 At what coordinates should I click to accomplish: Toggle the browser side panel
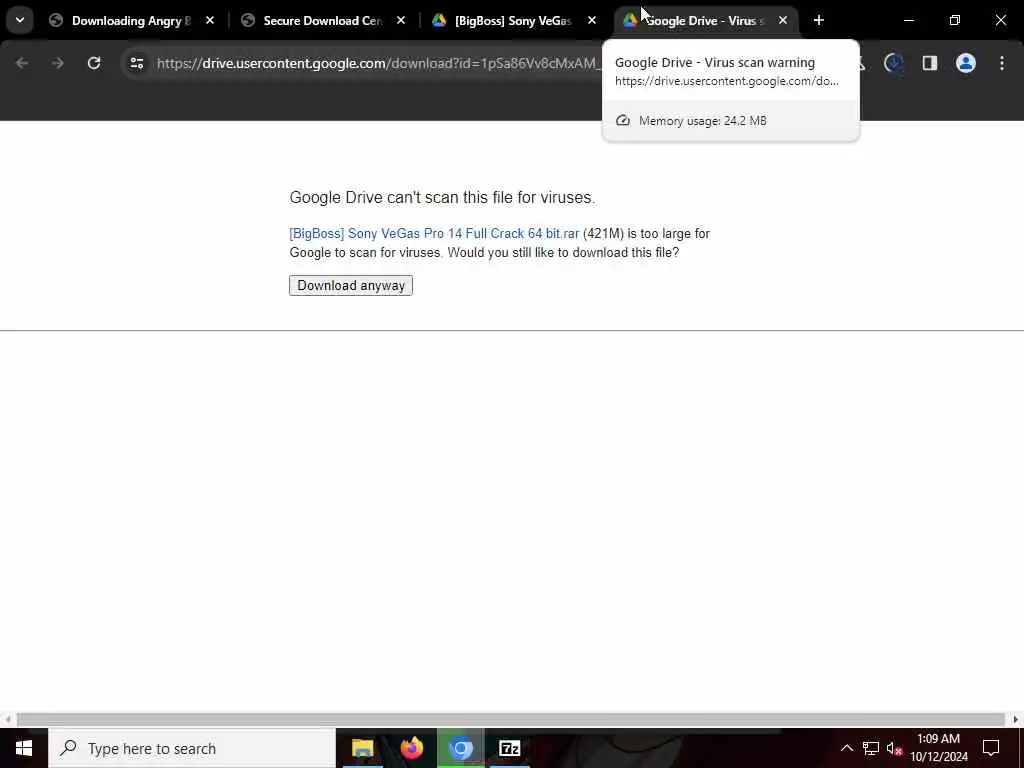coord(929,63)
